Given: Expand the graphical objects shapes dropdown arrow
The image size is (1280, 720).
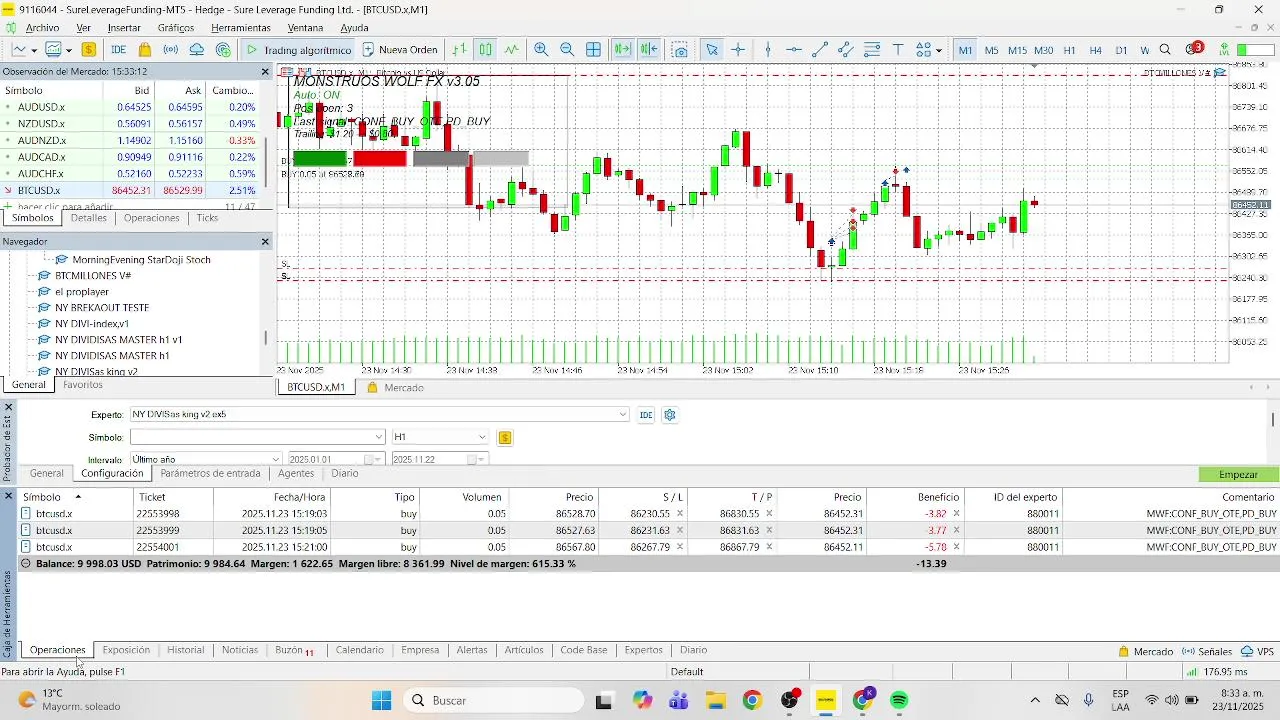Looking at the screenshot, I should coord(938,49).
